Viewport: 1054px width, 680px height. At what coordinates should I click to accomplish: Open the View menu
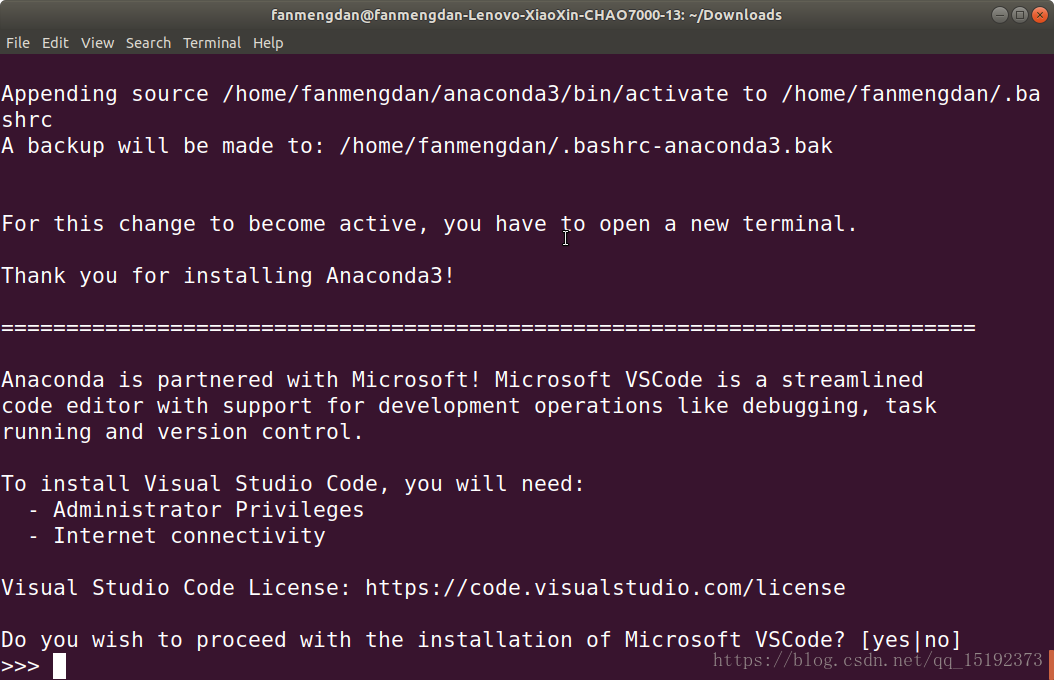pos(98,43)
